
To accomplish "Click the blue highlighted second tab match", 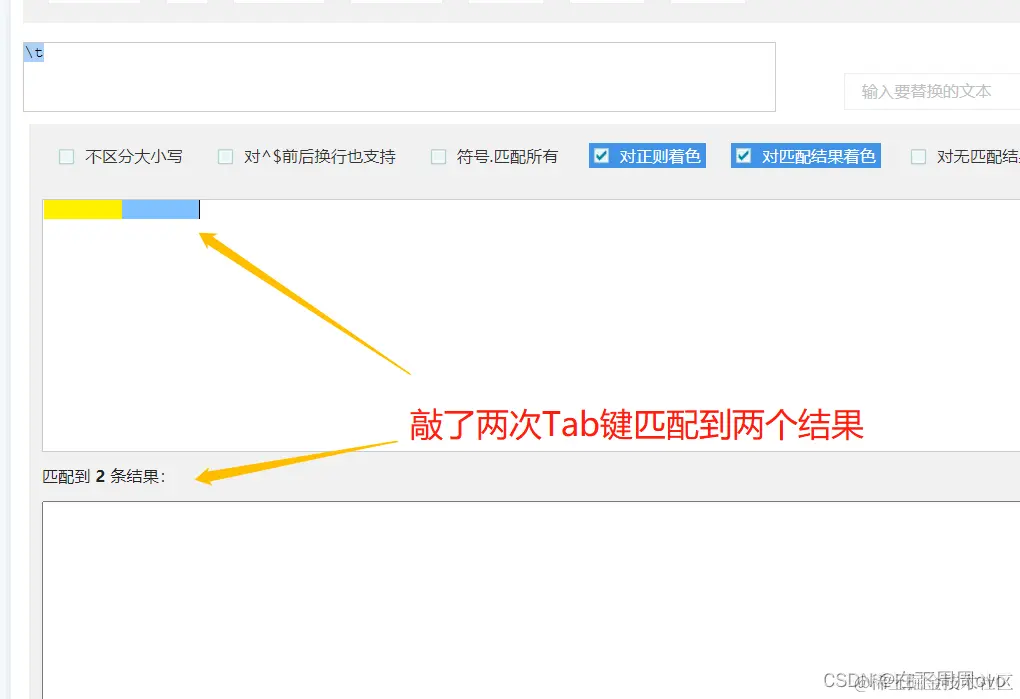I will coord(160,209).
